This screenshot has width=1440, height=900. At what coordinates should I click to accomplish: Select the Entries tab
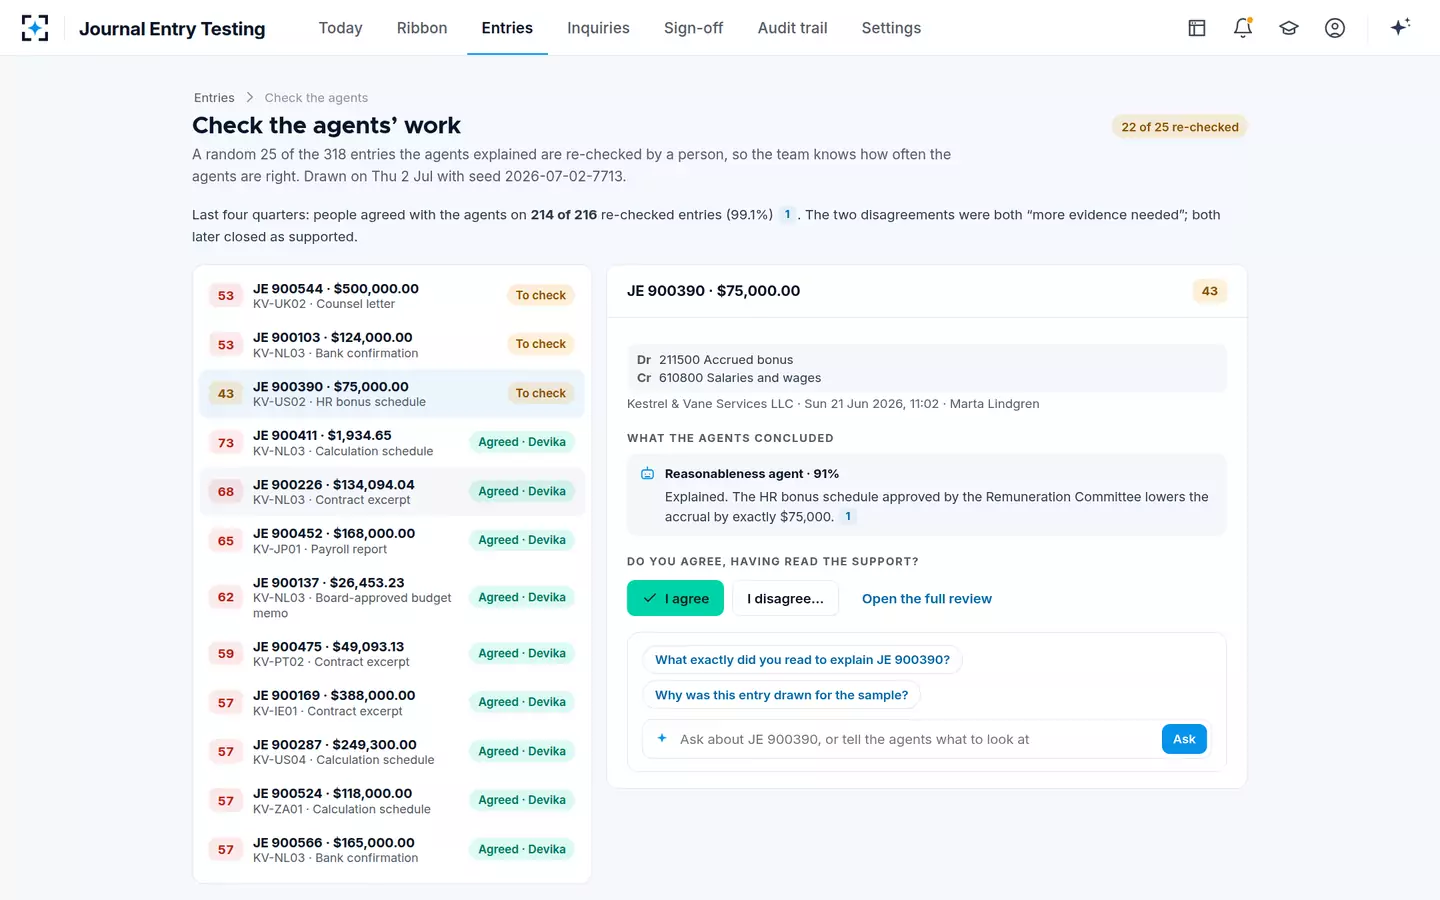click(507, 28)
